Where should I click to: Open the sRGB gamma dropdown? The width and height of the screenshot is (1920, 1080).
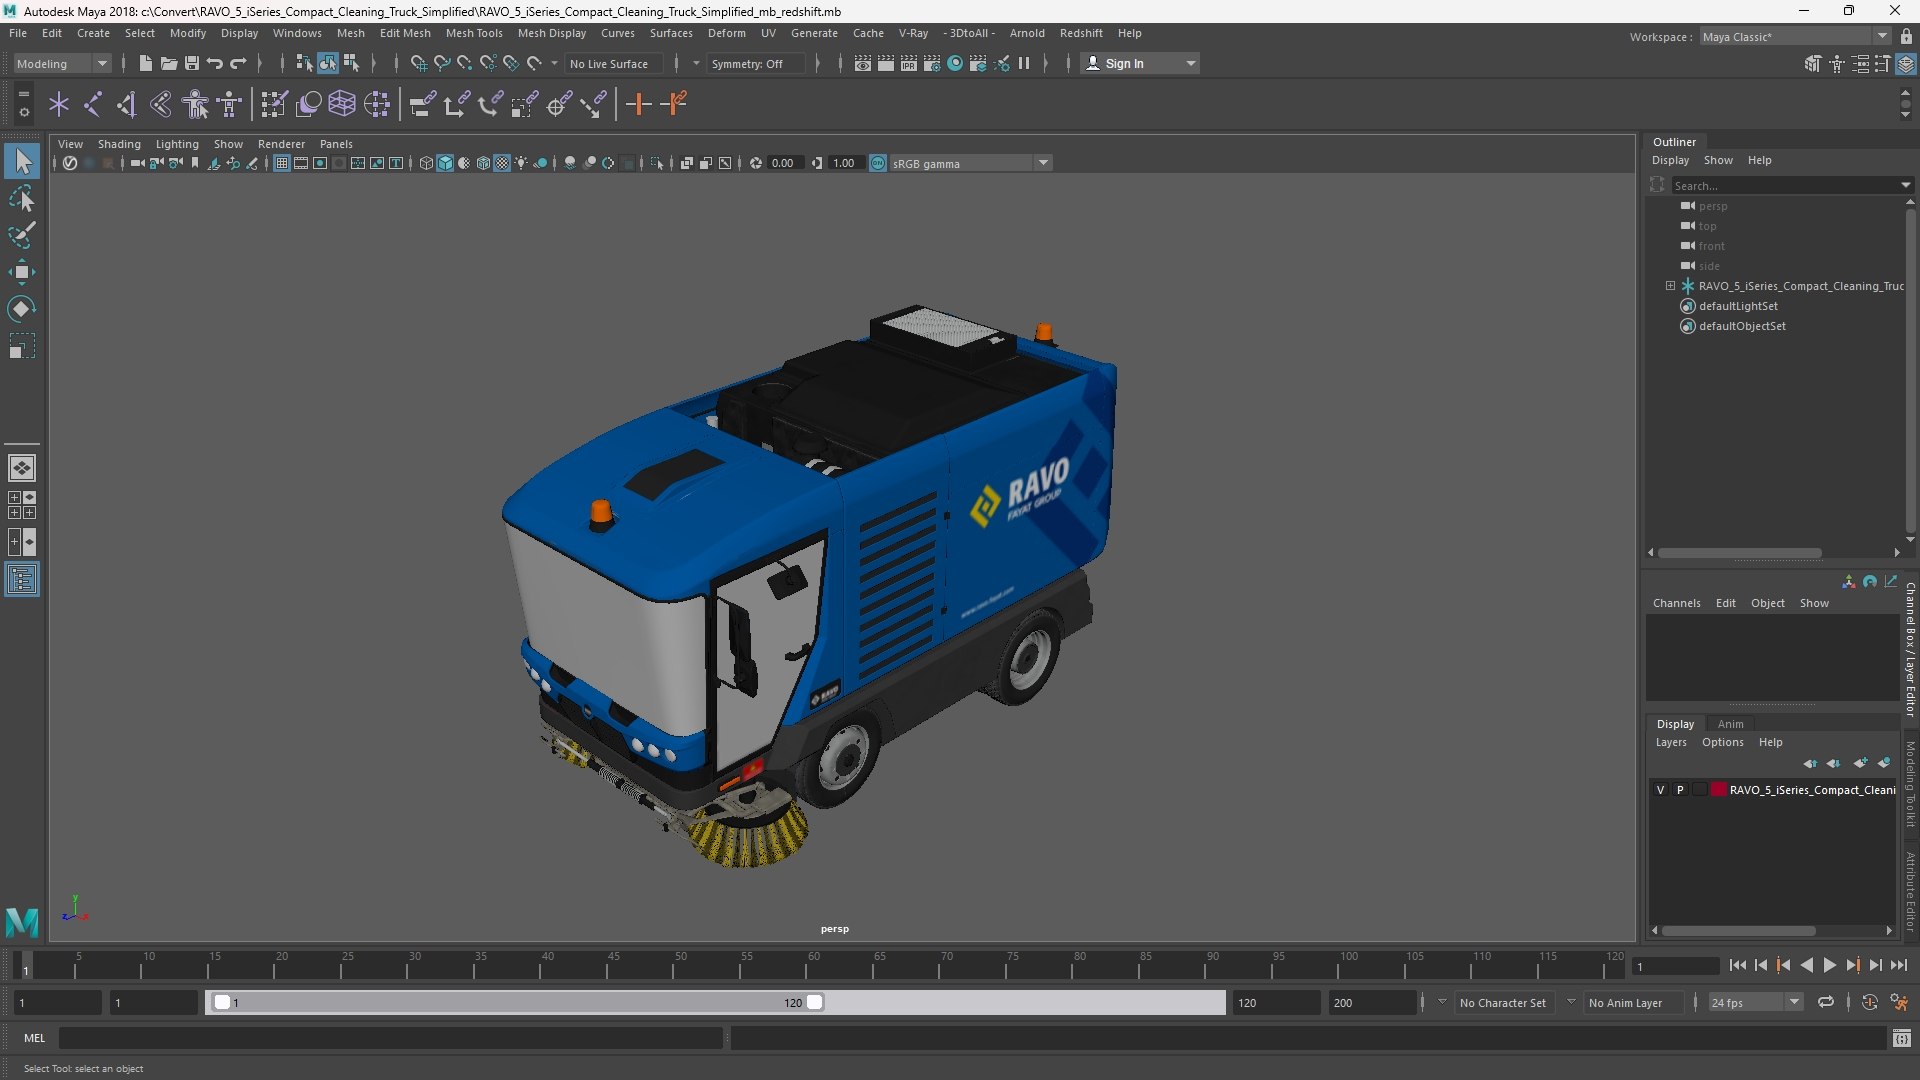tap(969, 163)
